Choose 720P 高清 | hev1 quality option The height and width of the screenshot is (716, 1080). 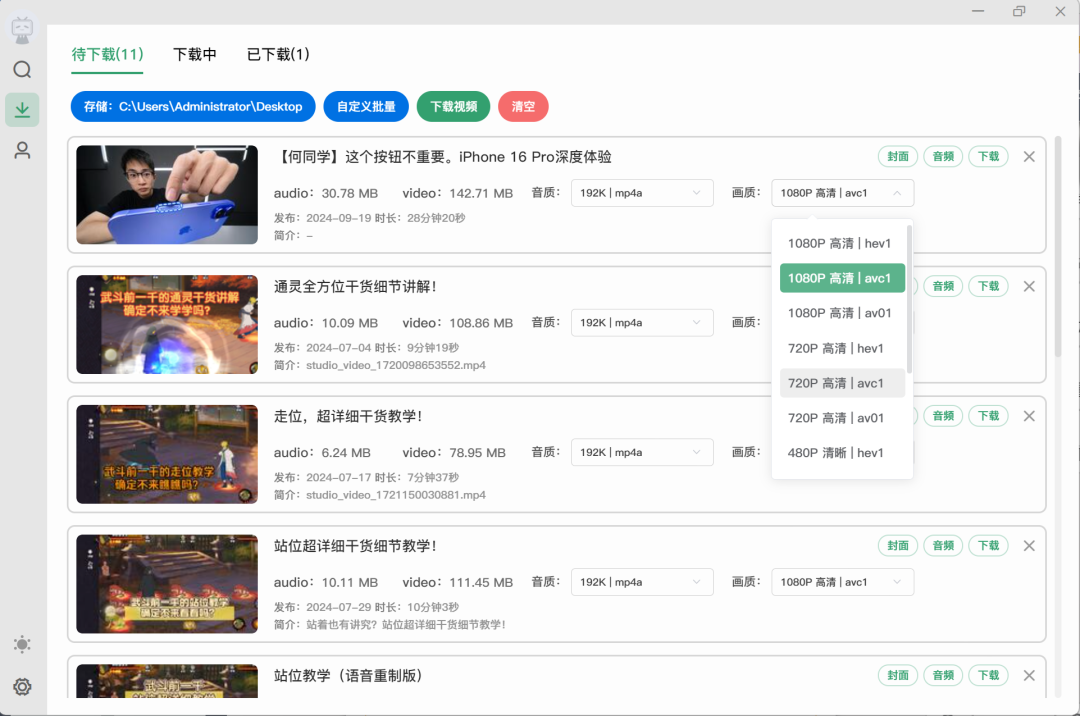pos(842,348)
